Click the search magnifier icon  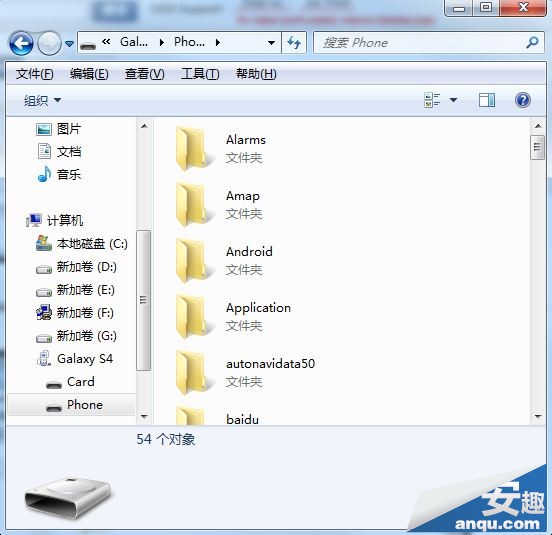pyautogui.click(x=532, y=43)
